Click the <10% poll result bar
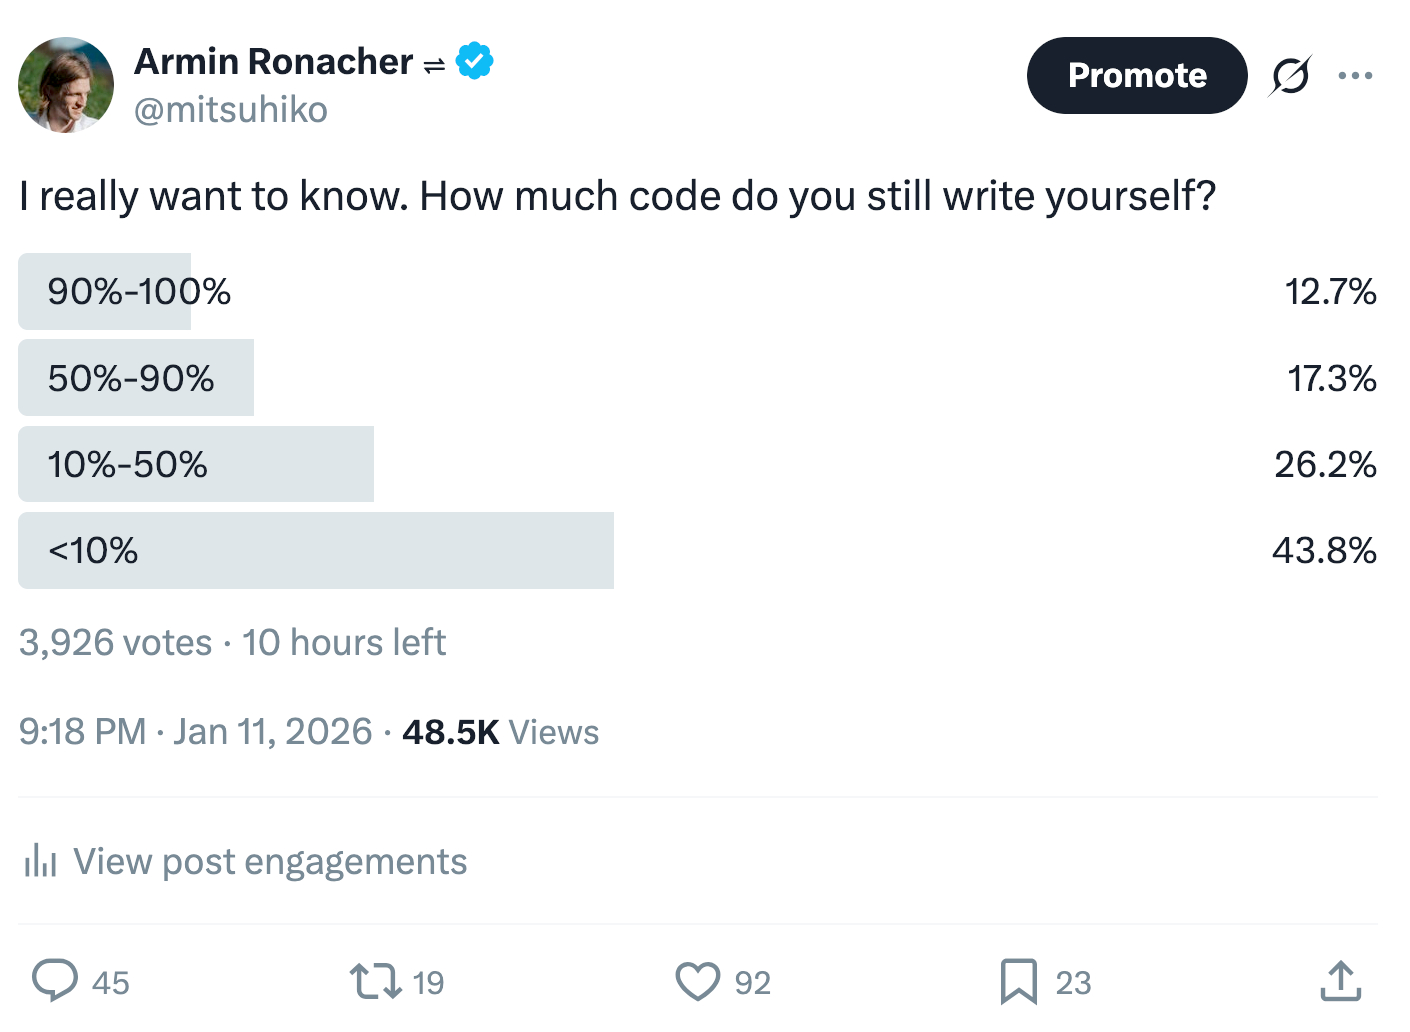Image resolution: width=1410 pixels, height=1032 pixels. point(315,551)
